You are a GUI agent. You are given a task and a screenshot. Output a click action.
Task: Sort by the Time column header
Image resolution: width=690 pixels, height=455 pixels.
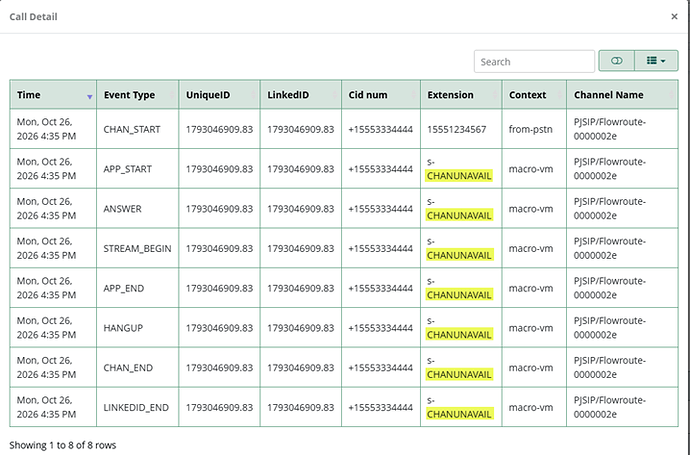click(x=53, y=95)
